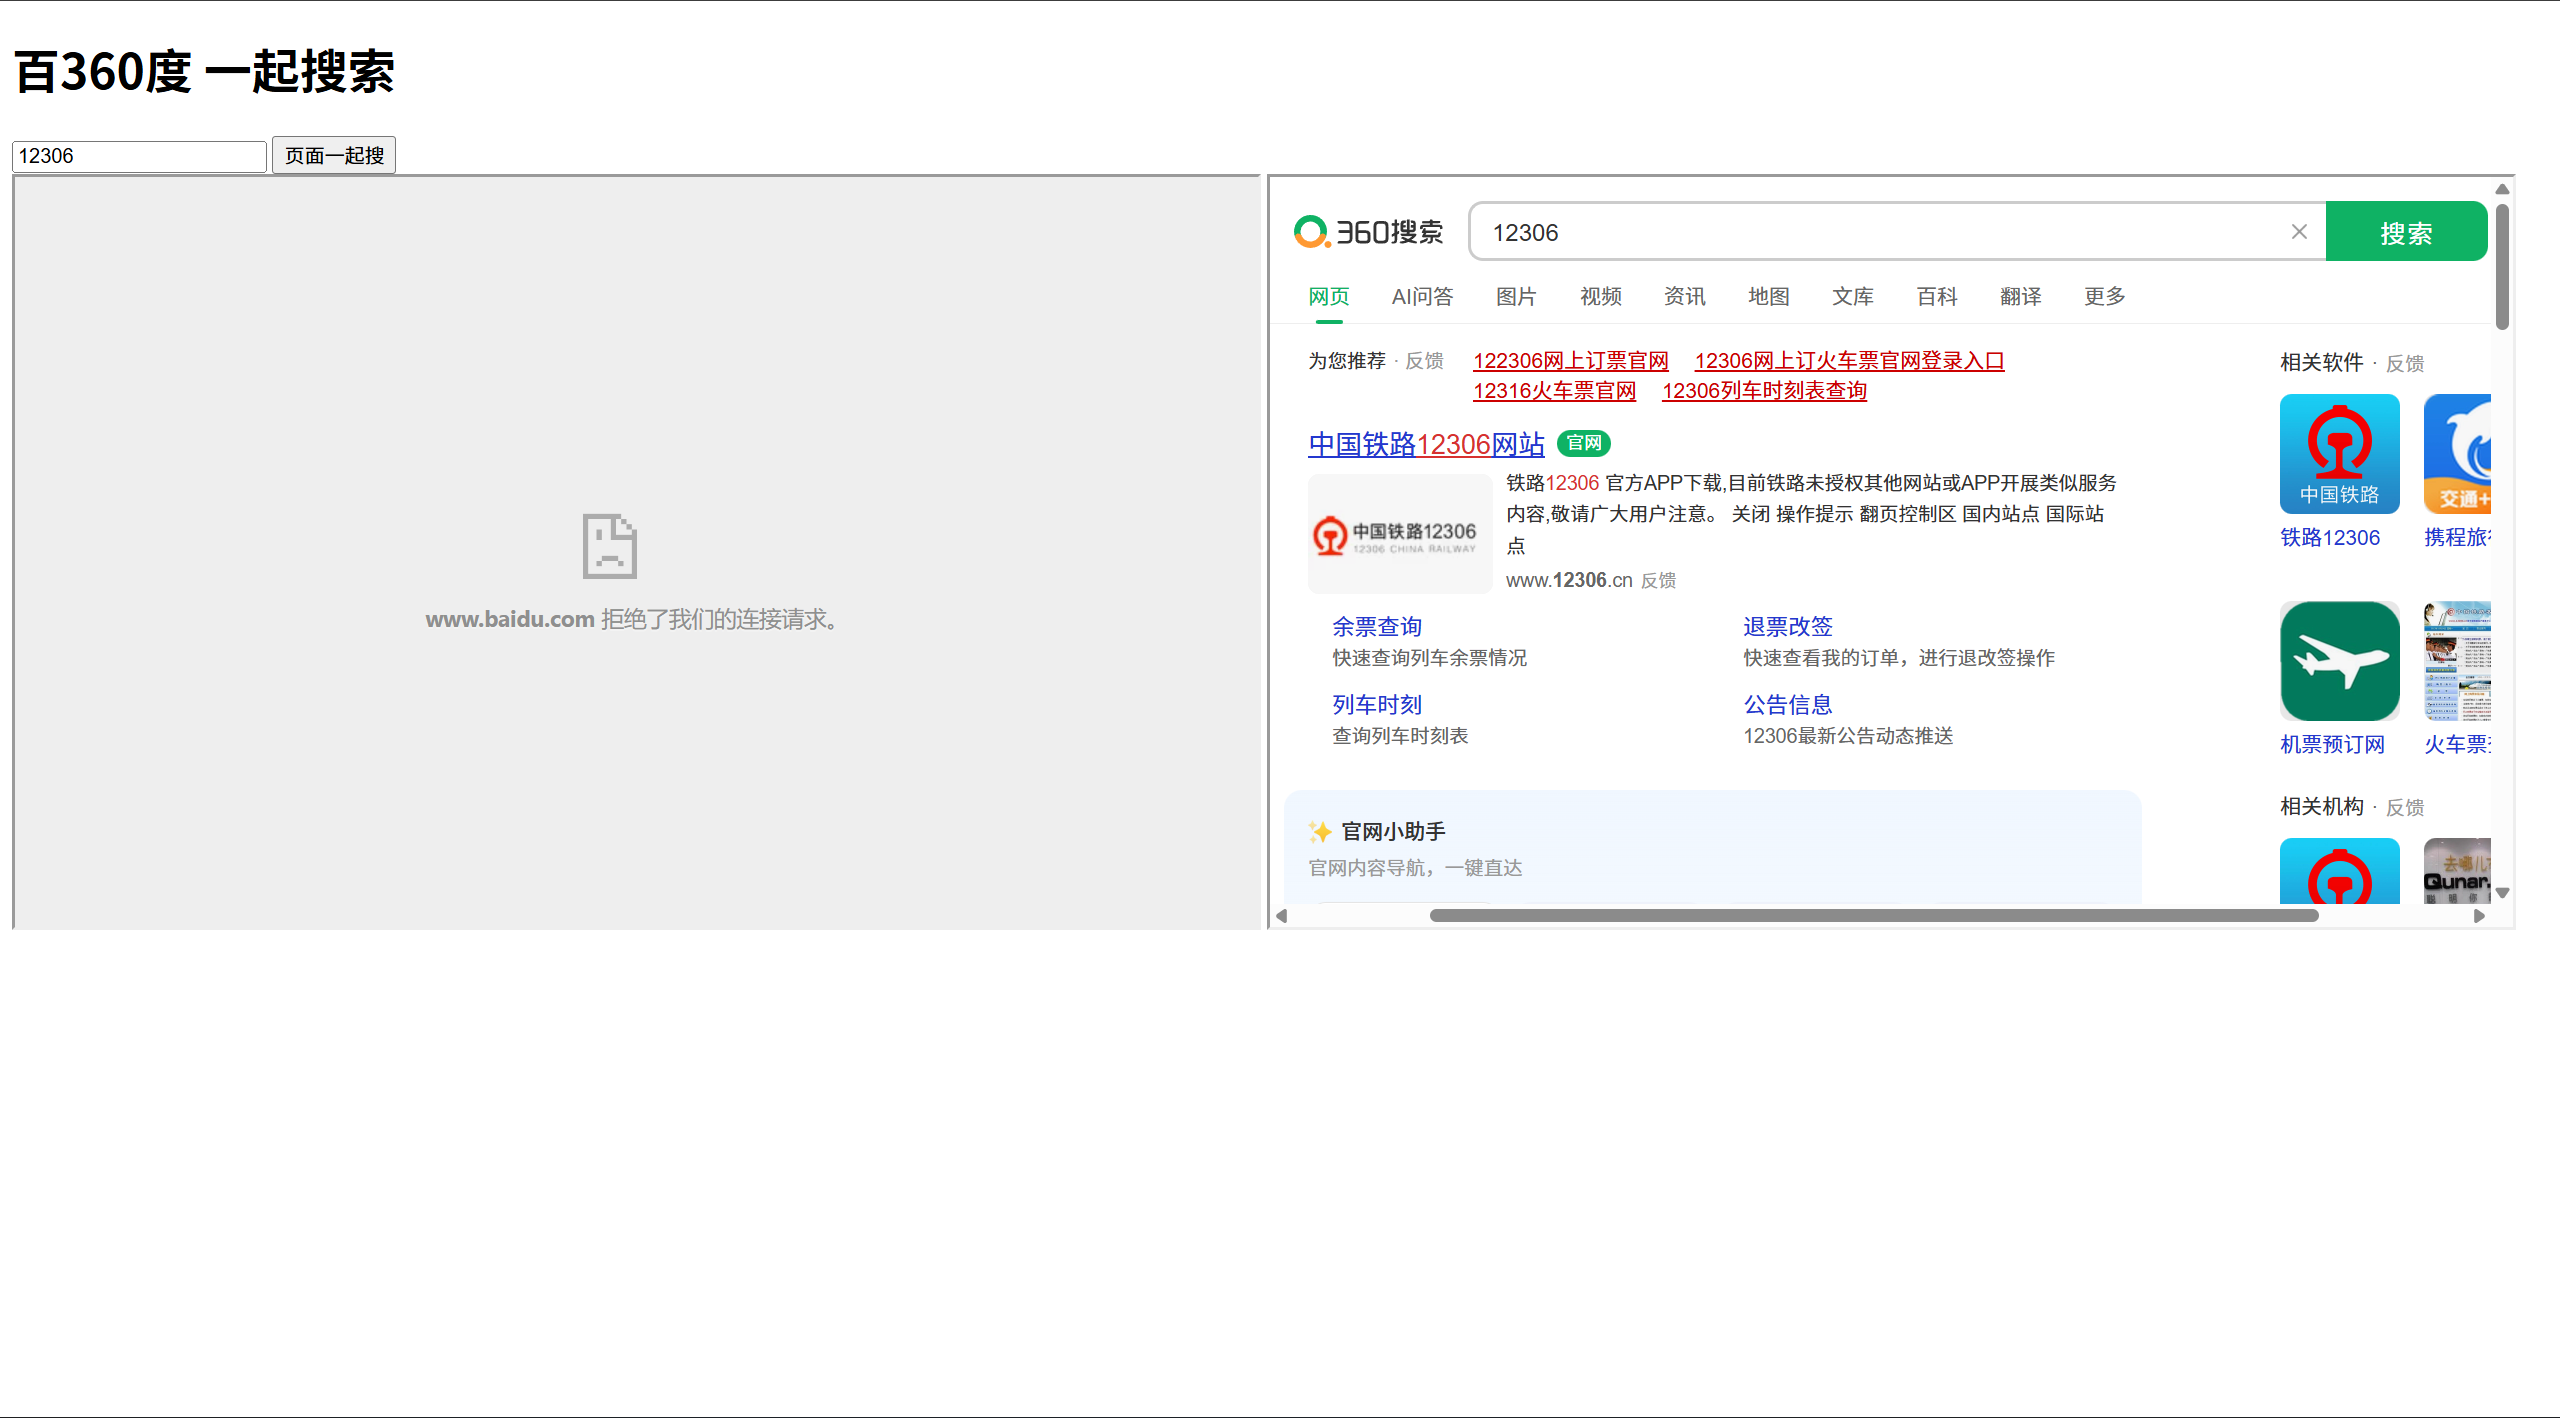Focus the top-left 12306 input field
The width and height of the screenshot is (2560, 1418).
pos(139,156)
